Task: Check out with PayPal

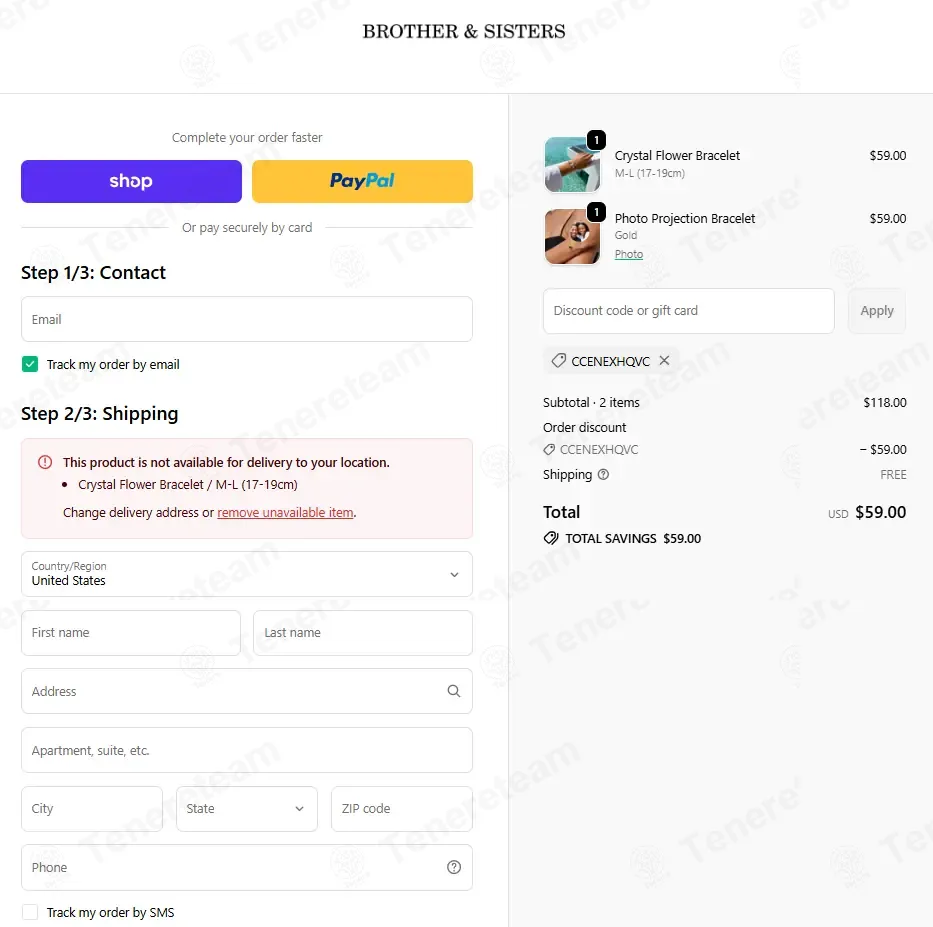Action: tap(362, 181)
